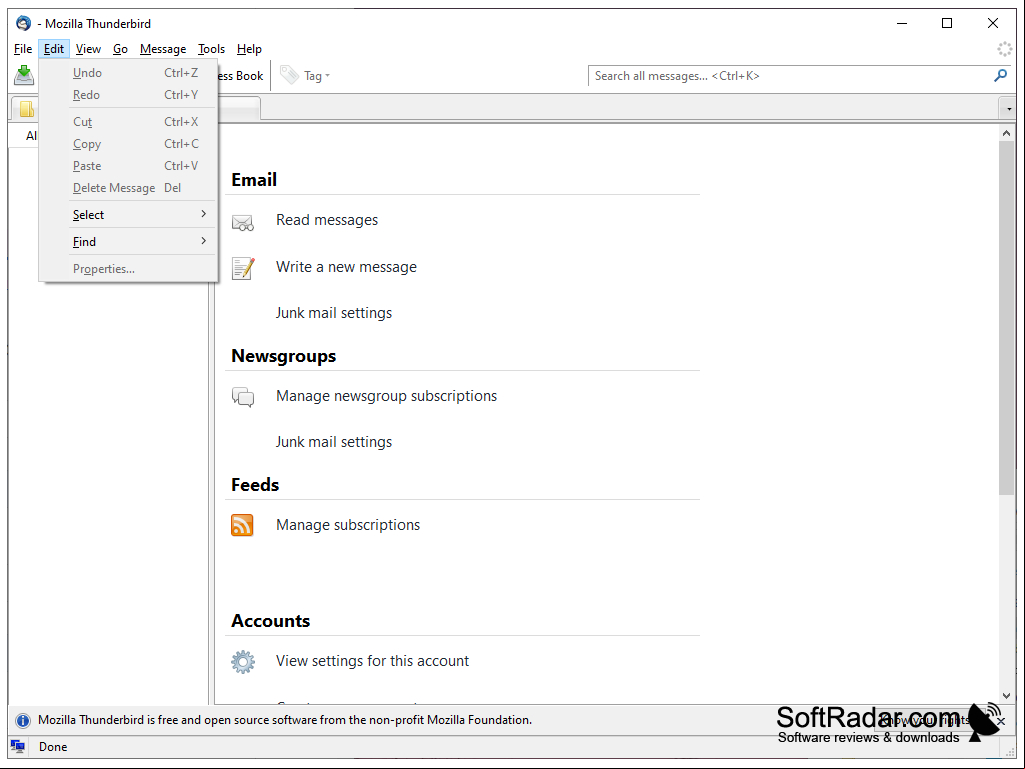The width and height of the screenshot is (1025, 769).
Task: Click the 'Done' status bar text
Action: (x=53, y=747)
